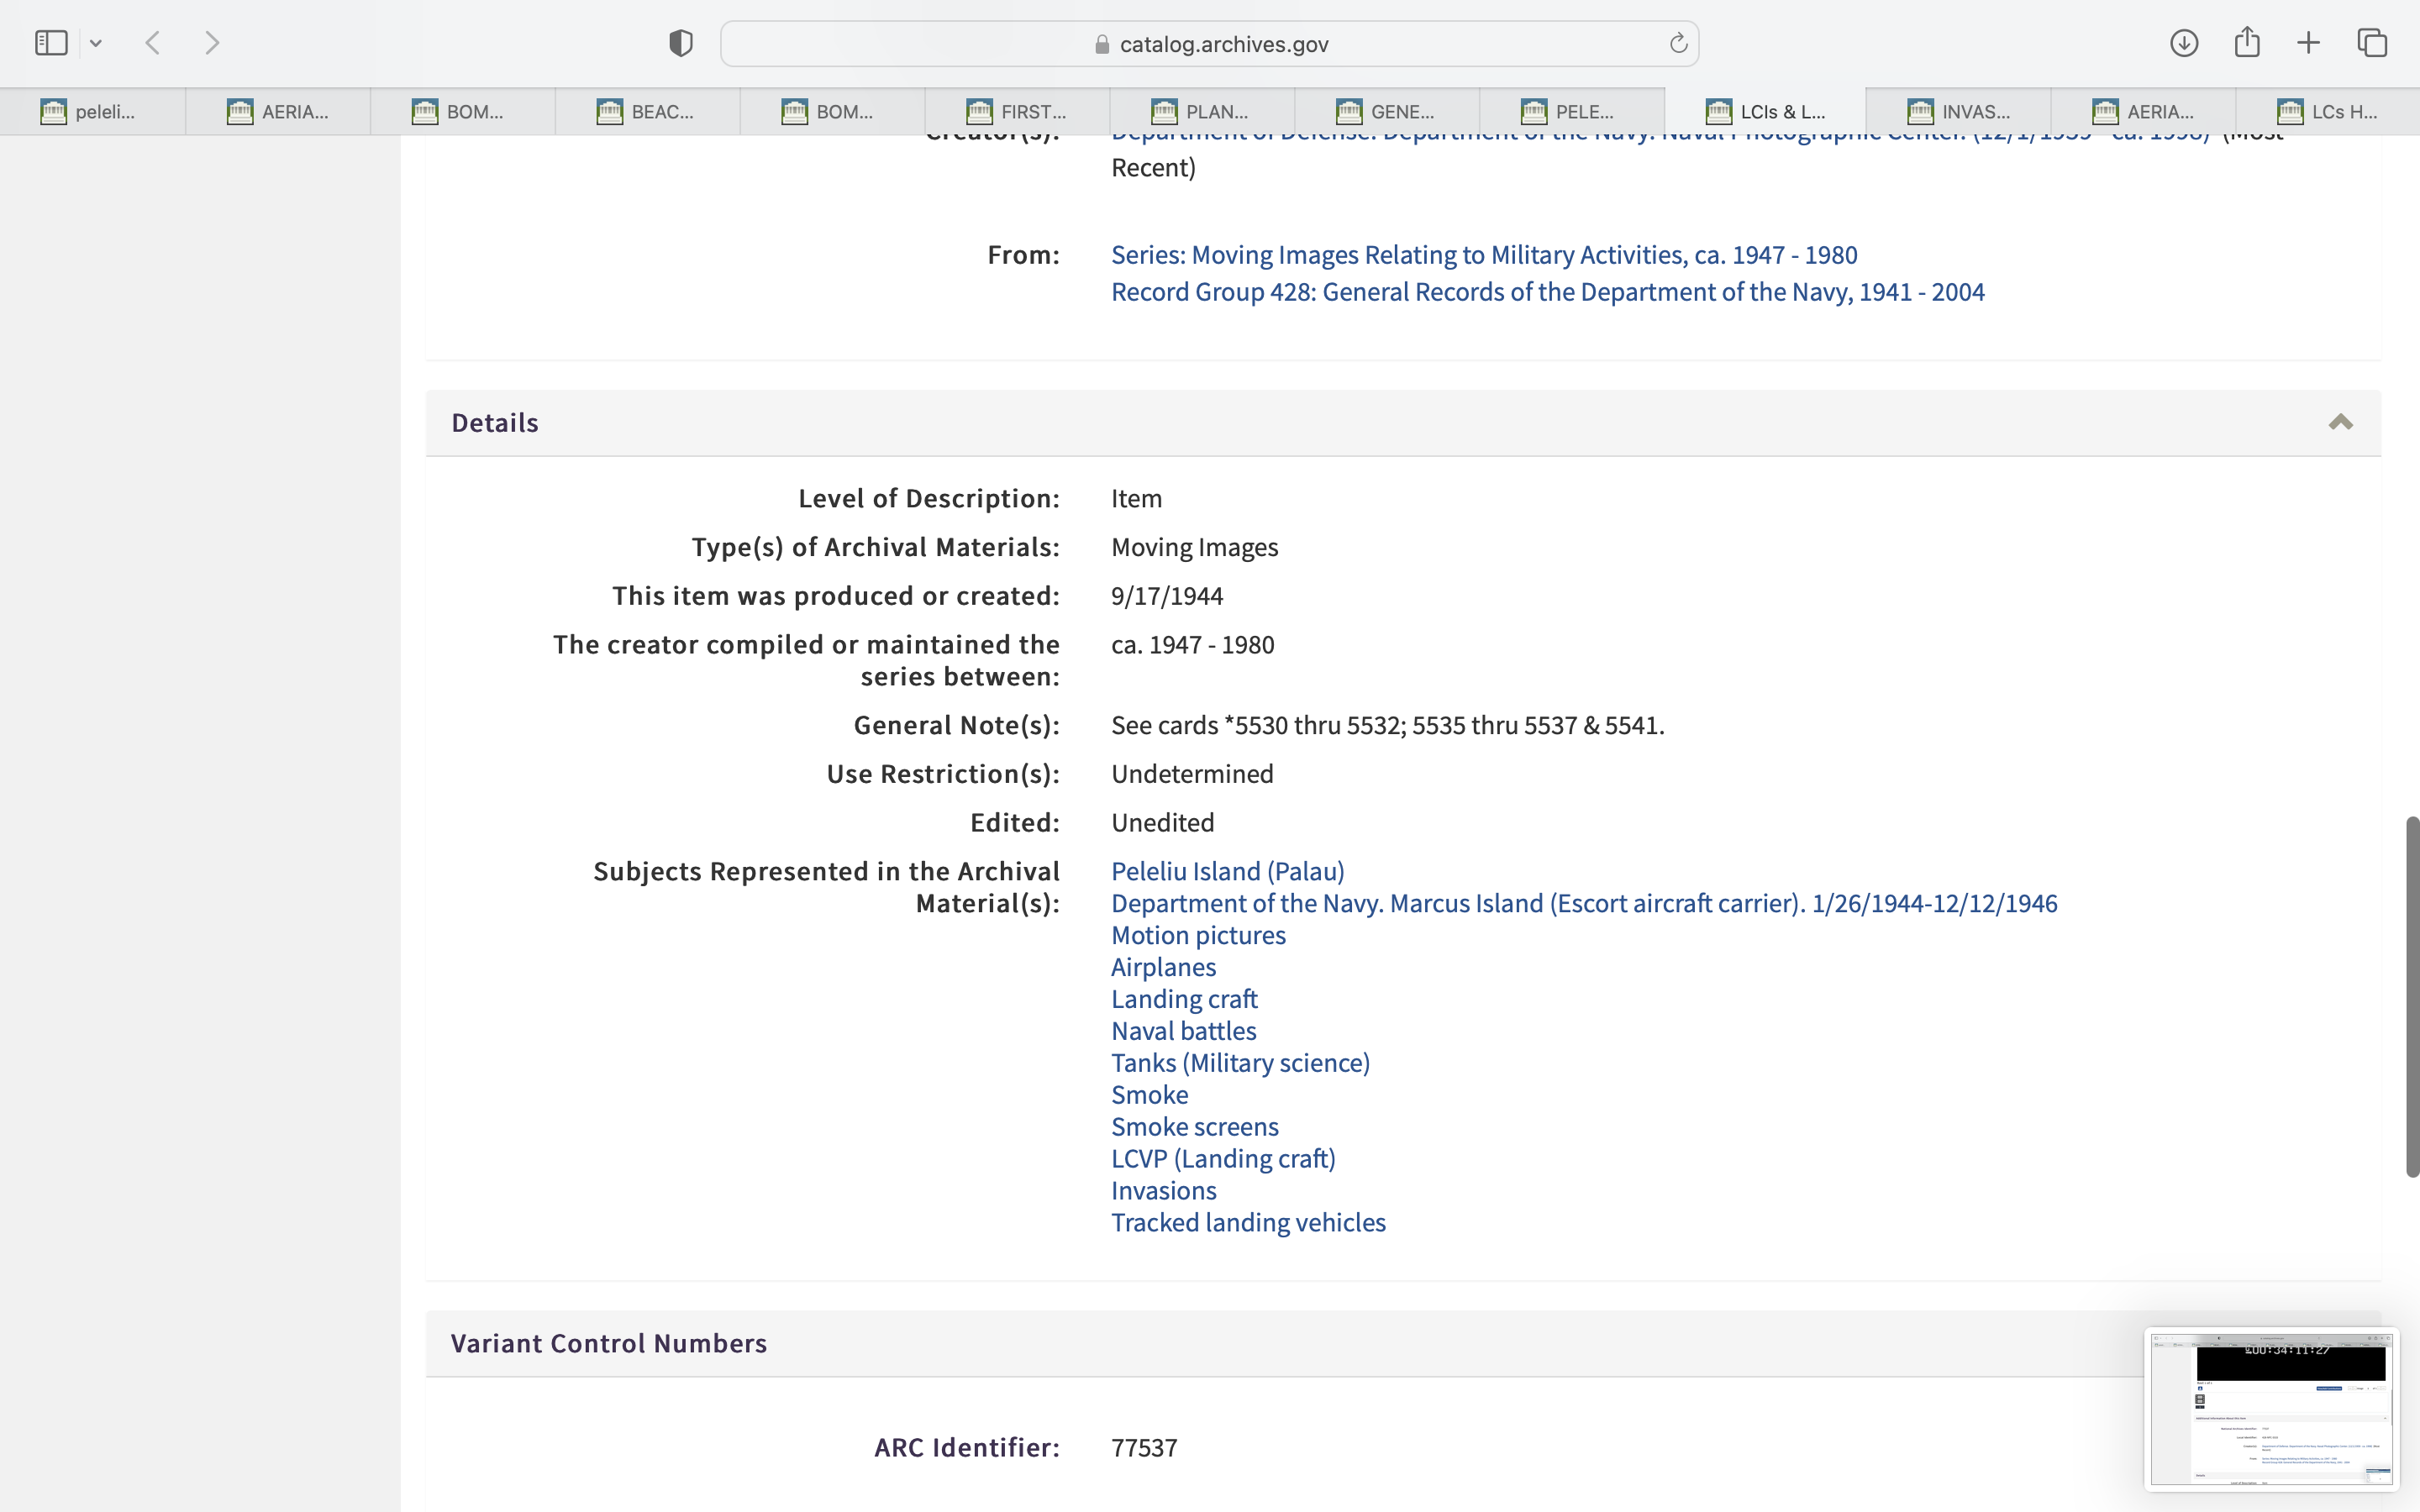Open the downloads icon
Image resolution: width=2420 pixels, height=1512 pixels.
pyautogui.click(x=2184, y=43)
